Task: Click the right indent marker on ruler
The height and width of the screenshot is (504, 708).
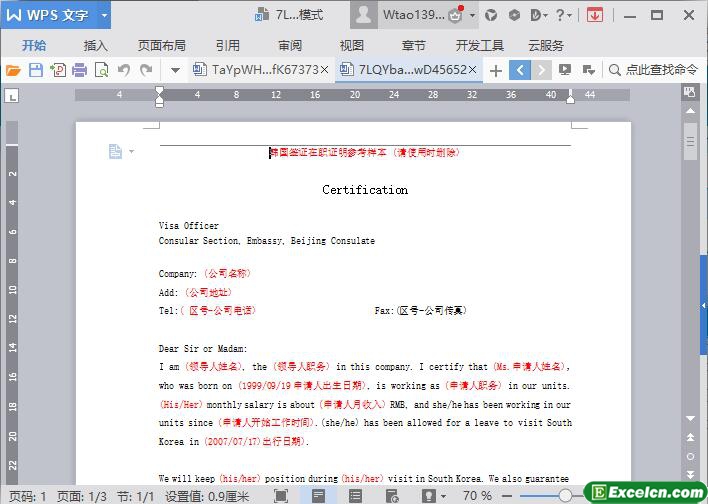Action: click(x=571, y=98)
